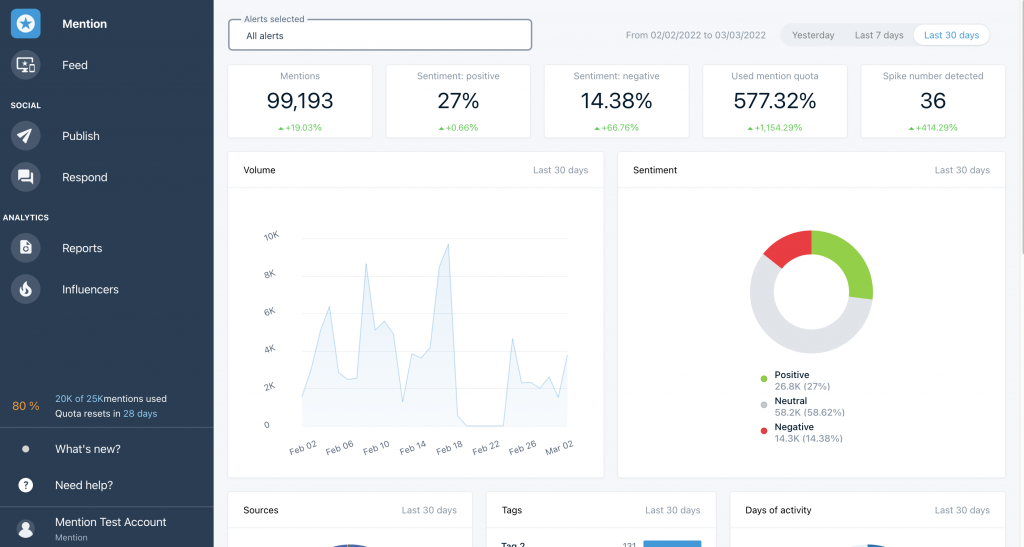Open the Mentions 99,193 stat card
This screenshot has height=547, width=1024.
point(300,101)
